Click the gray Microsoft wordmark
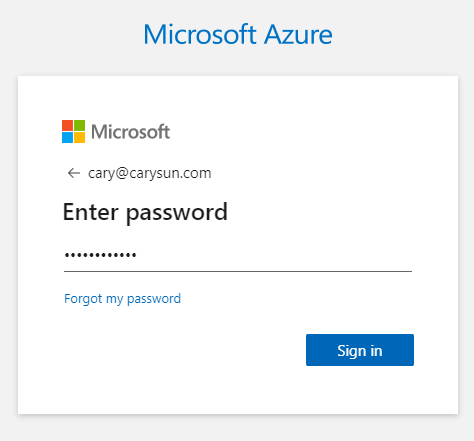This screenshot has height=441, width=474. click(x=131, y=132)
